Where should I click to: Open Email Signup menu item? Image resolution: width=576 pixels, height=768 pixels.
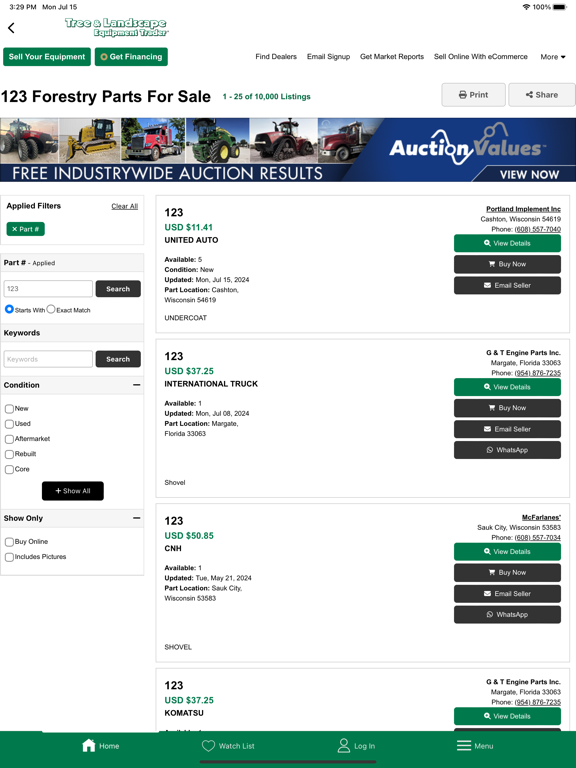point(328,57)
